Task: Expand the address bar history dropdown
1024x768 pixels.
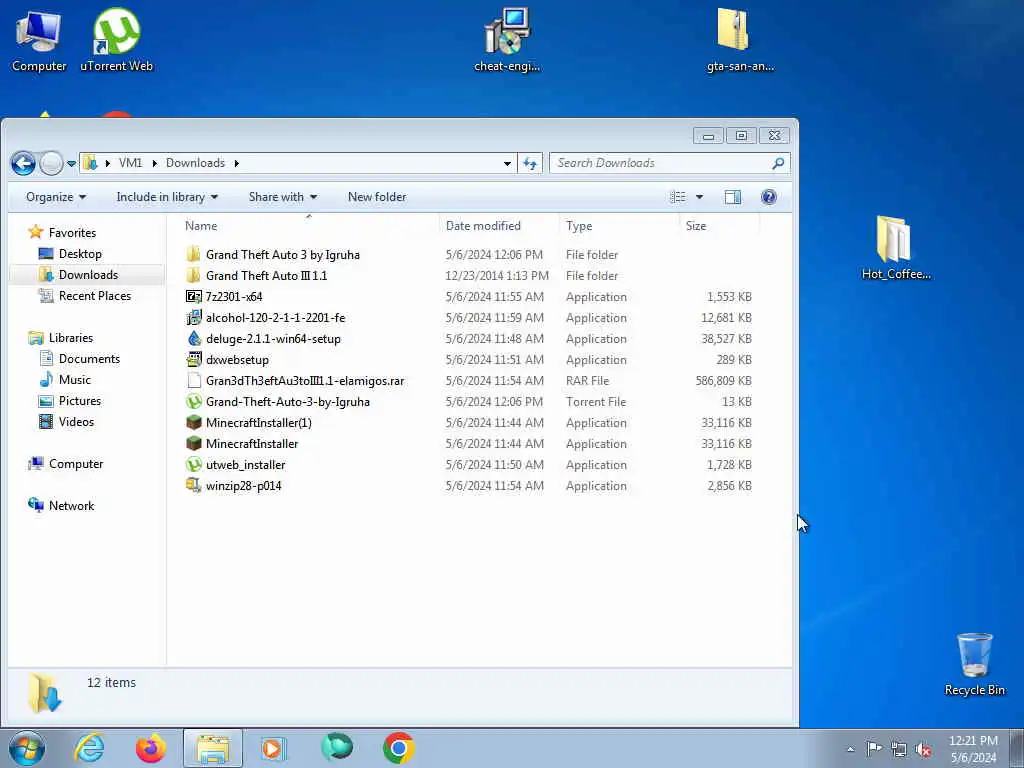Action: pyautogui.click(x=507, y=163)
